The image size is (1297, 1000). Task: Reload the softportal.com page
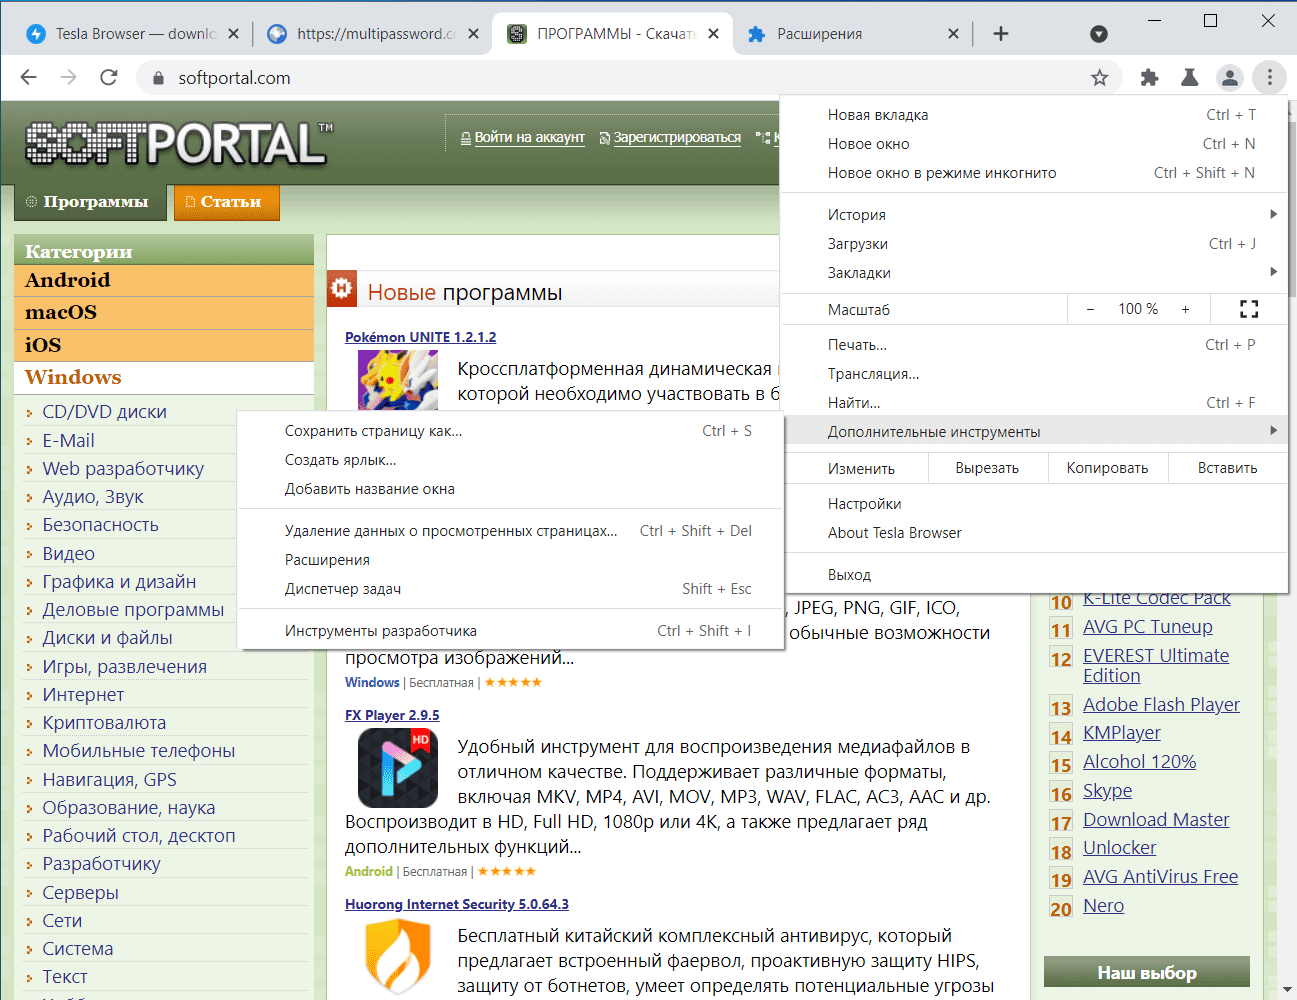click(x=109, y=78)
